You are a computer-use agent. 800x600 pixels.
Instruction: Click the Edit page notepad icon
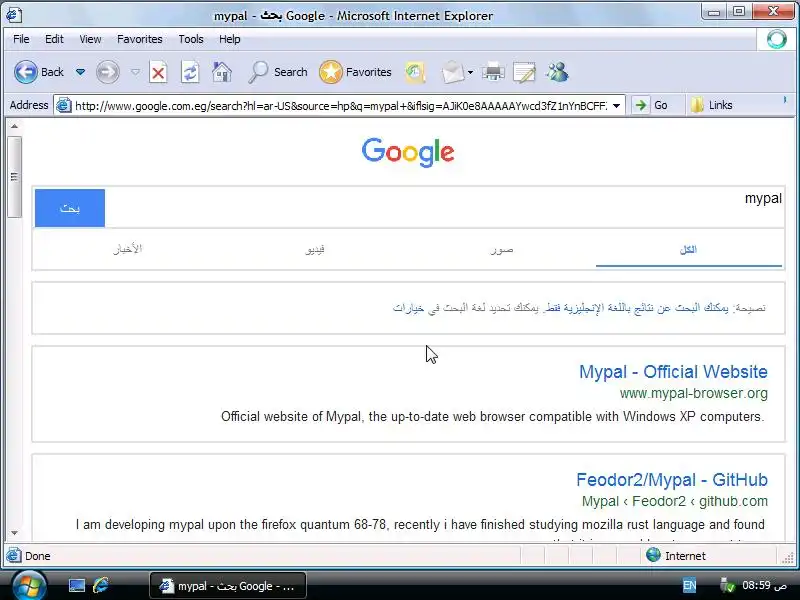[x=524, y=72]
